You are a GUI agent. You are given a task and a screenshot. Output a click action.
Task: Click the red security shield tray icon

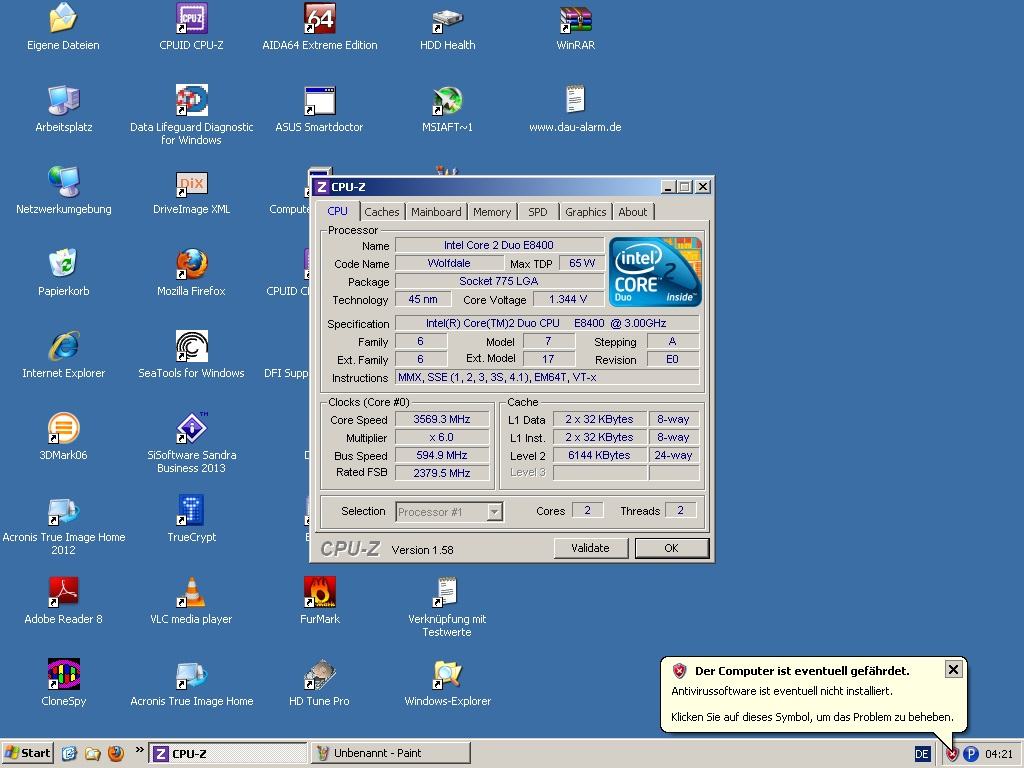point(952,754)
